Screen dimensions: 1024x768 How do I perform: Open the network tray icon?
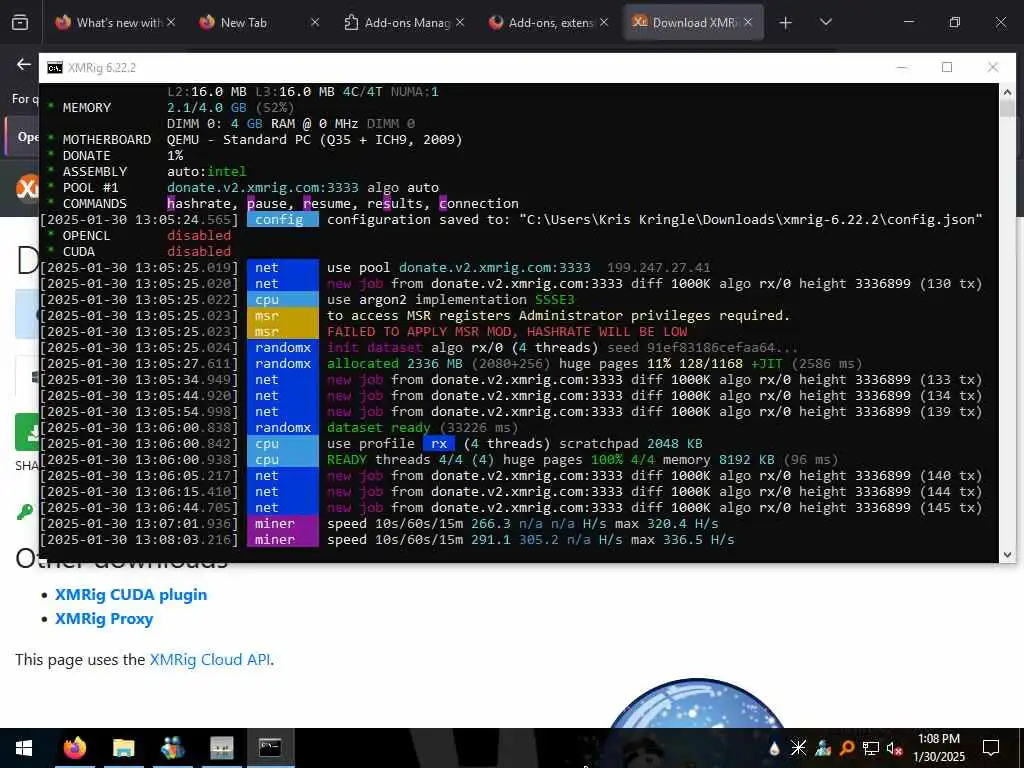(871, 748)
